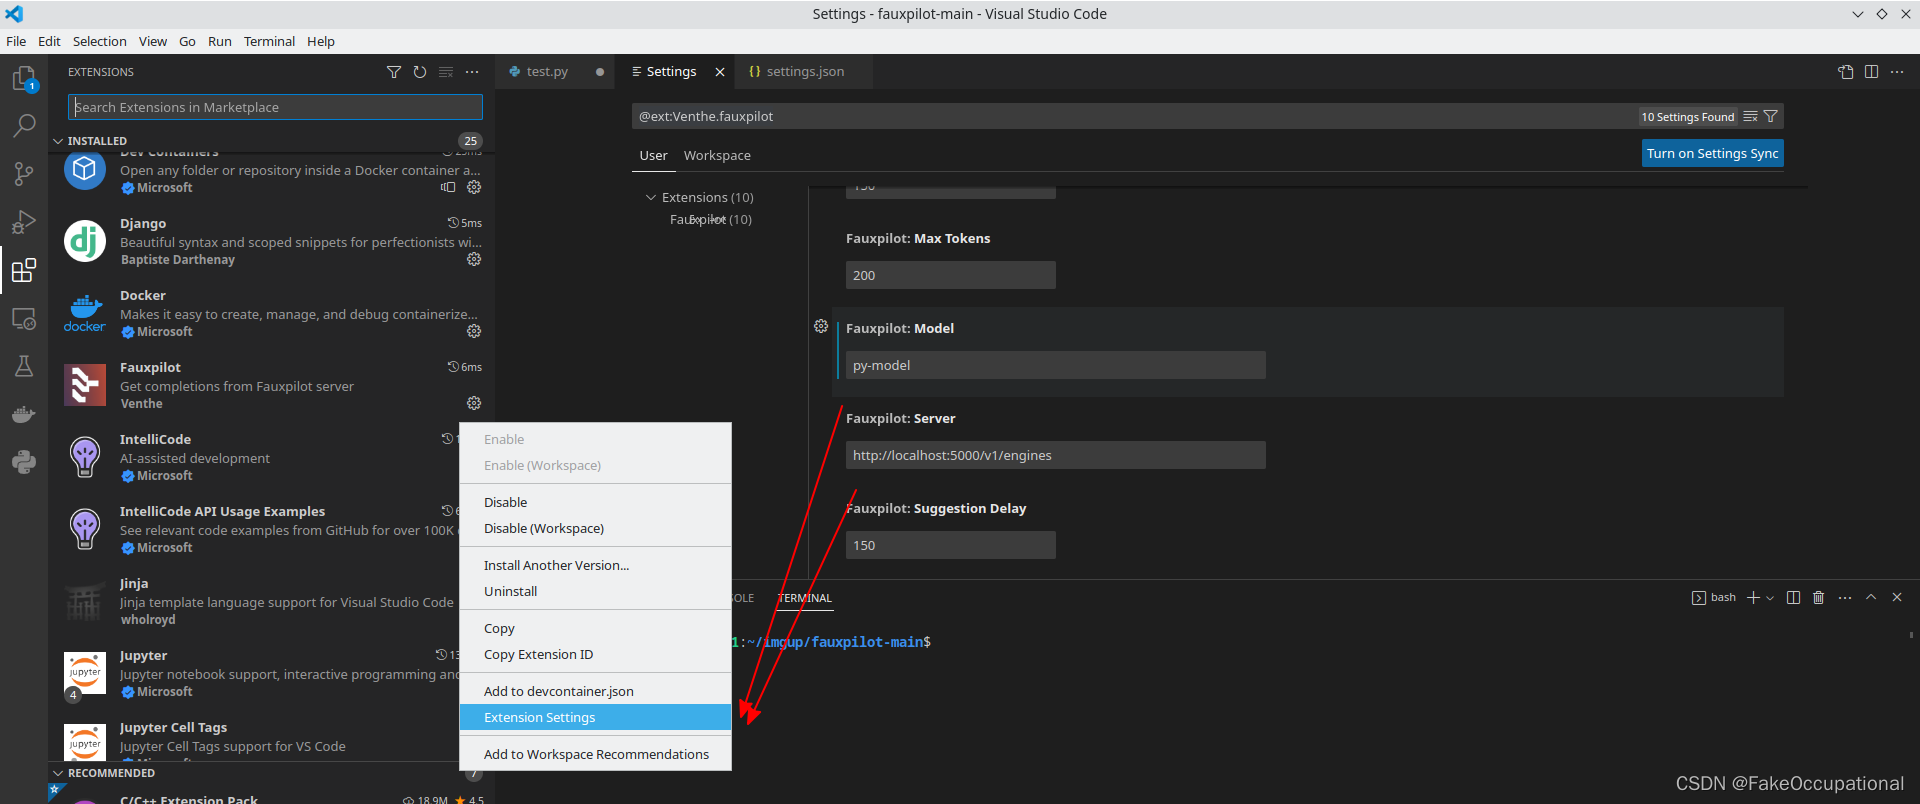Split the editor right
Image resolution: width=1920 pixels, height=804 pixels.
point(1871,72)
